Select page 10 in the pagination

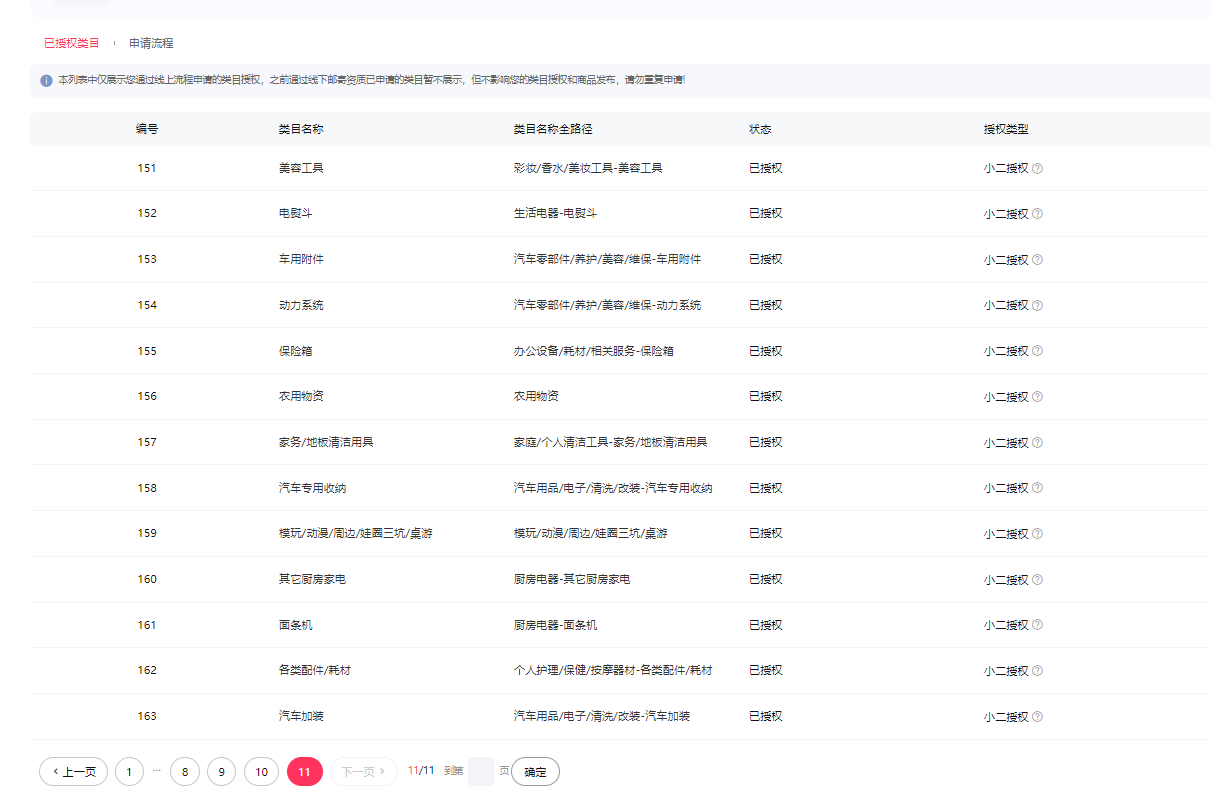pos(261,771)
